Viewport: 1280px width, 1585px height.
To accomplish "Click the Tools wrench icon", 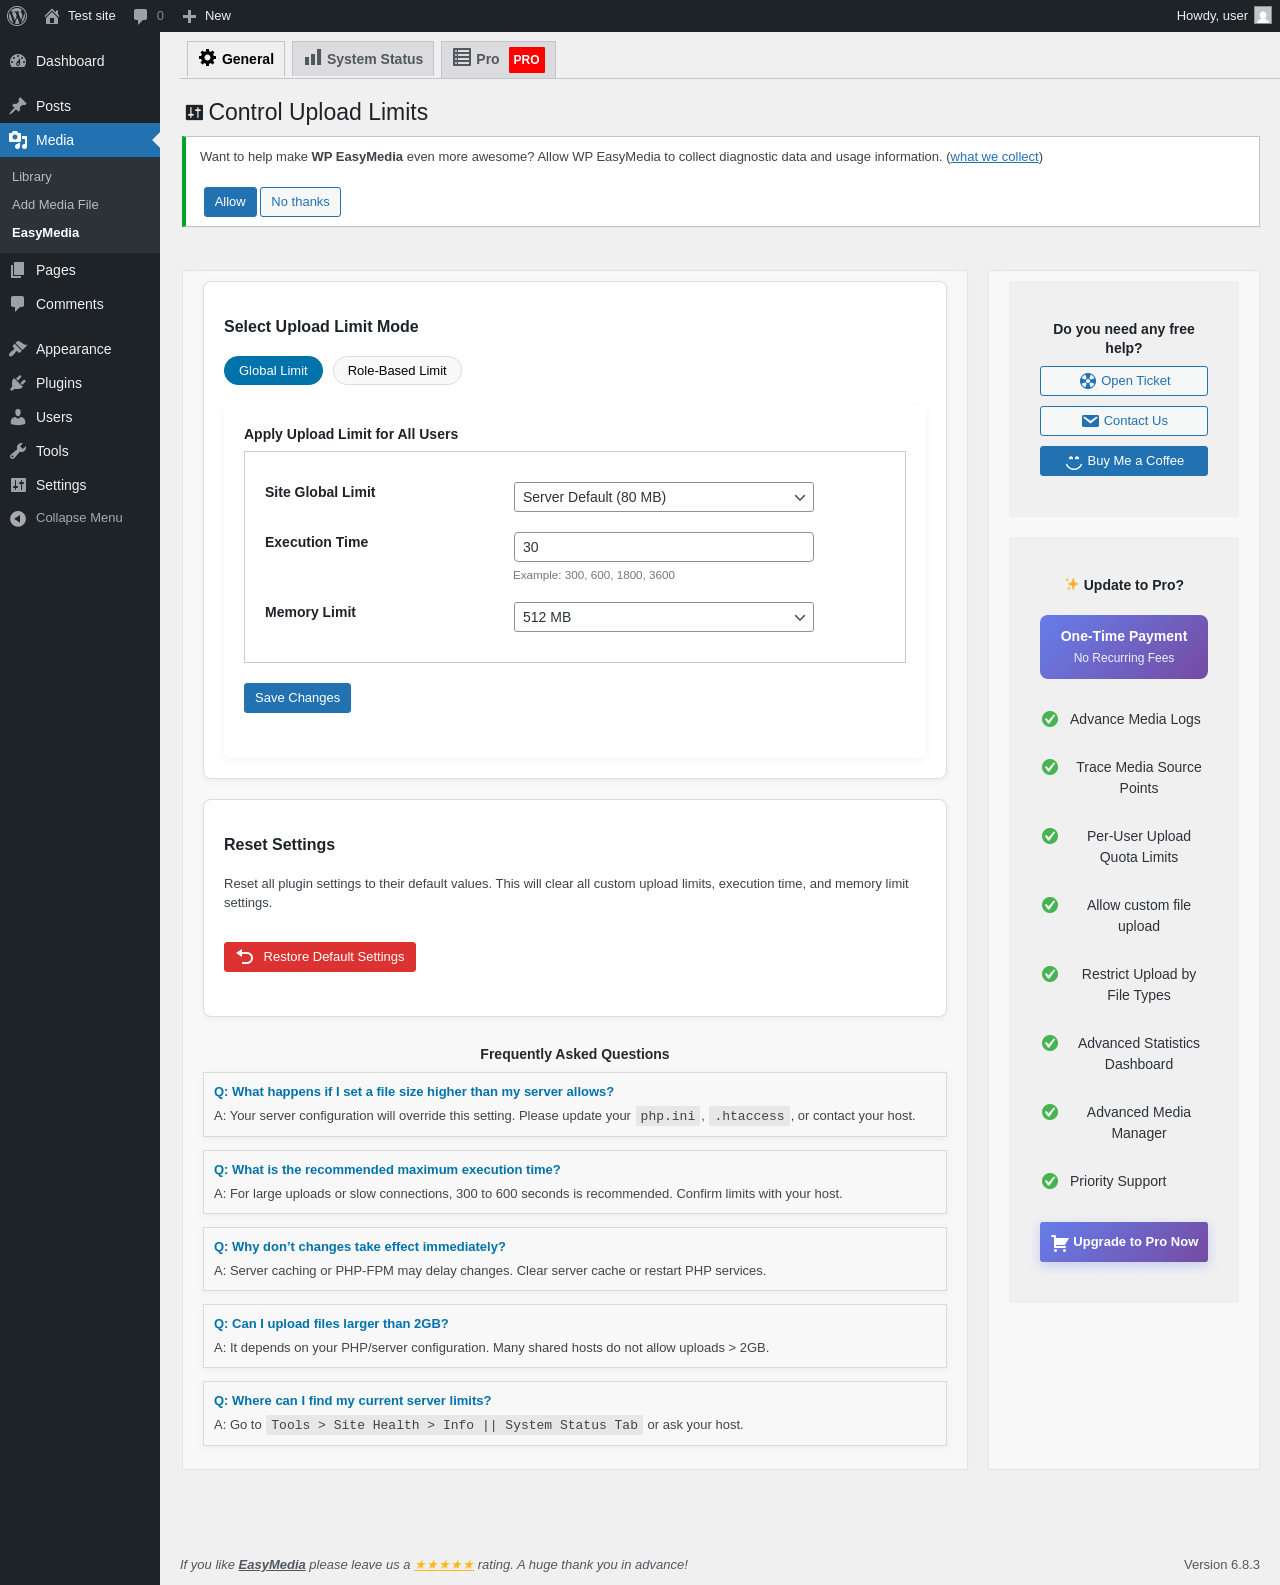I will [18, 451].
